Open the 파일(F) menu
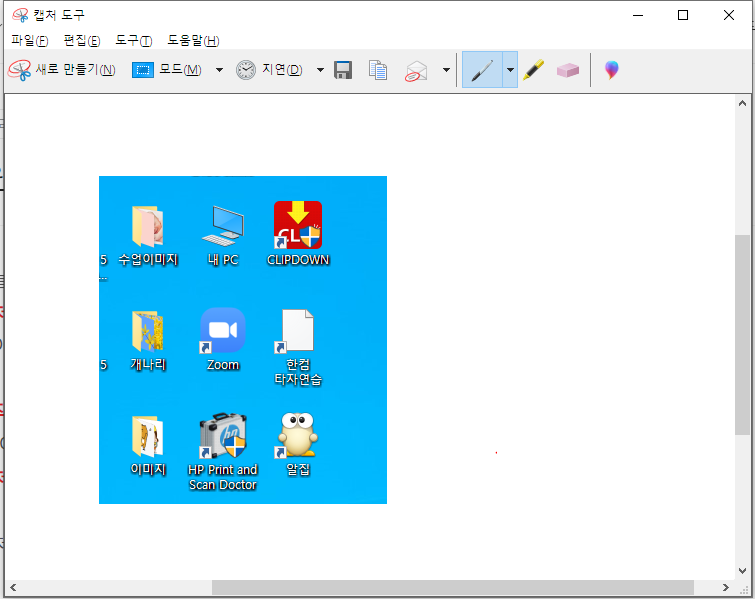This screenshot has width=755, height=599. [x=30, y=40]
